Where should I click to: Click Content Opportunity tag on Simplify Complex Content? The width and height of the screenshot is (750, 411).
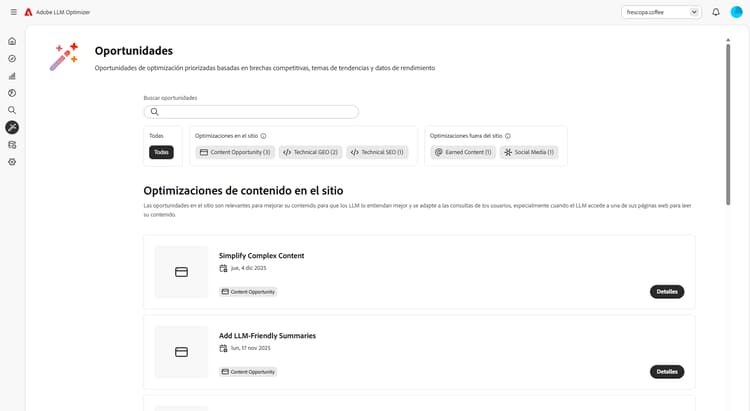pyautogui.click(x=248, y=291)
